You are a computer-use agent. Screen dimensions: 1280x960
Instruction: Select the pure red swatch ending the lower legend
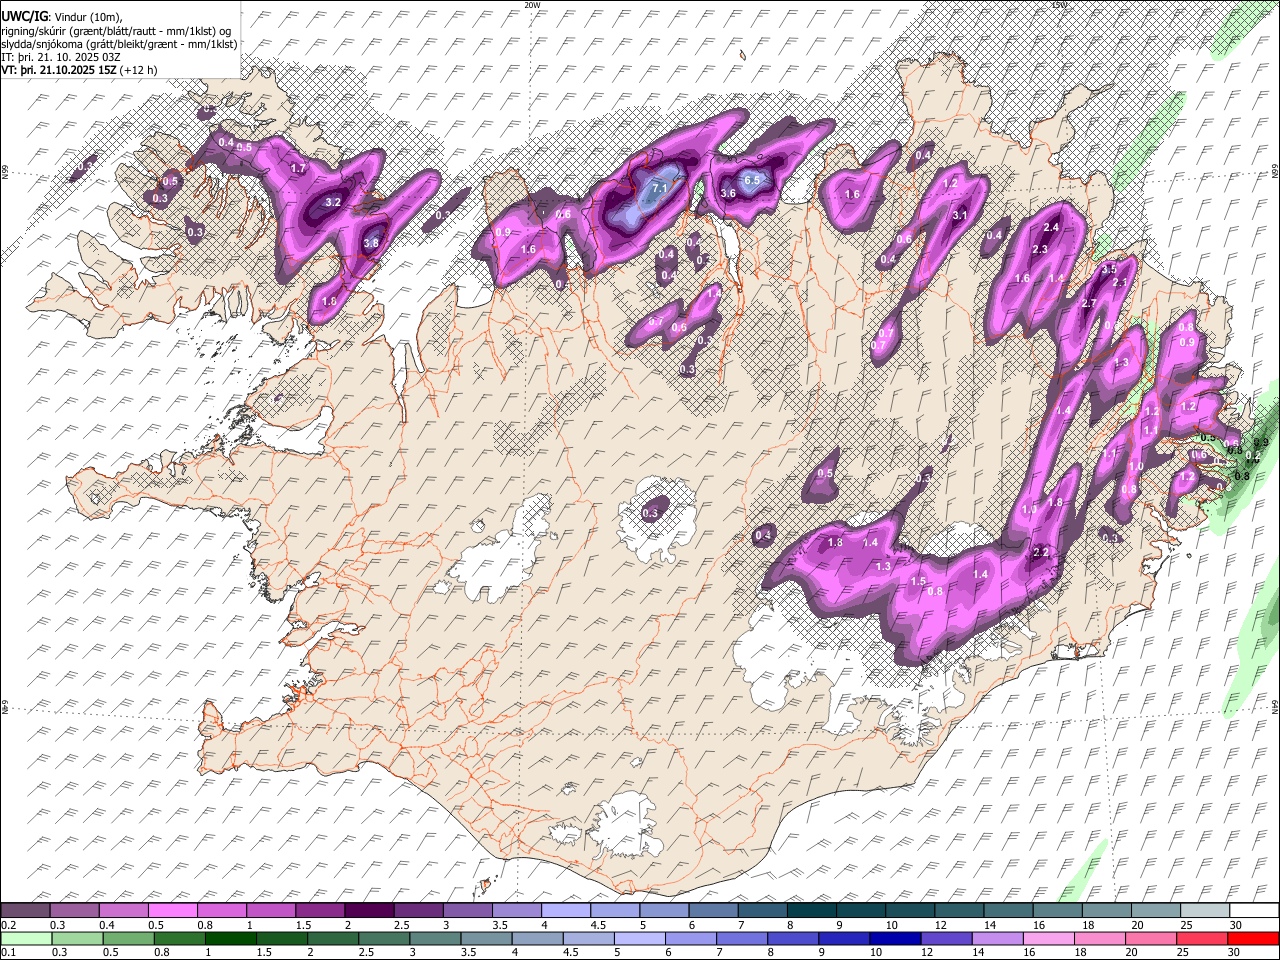(1251, 938)
